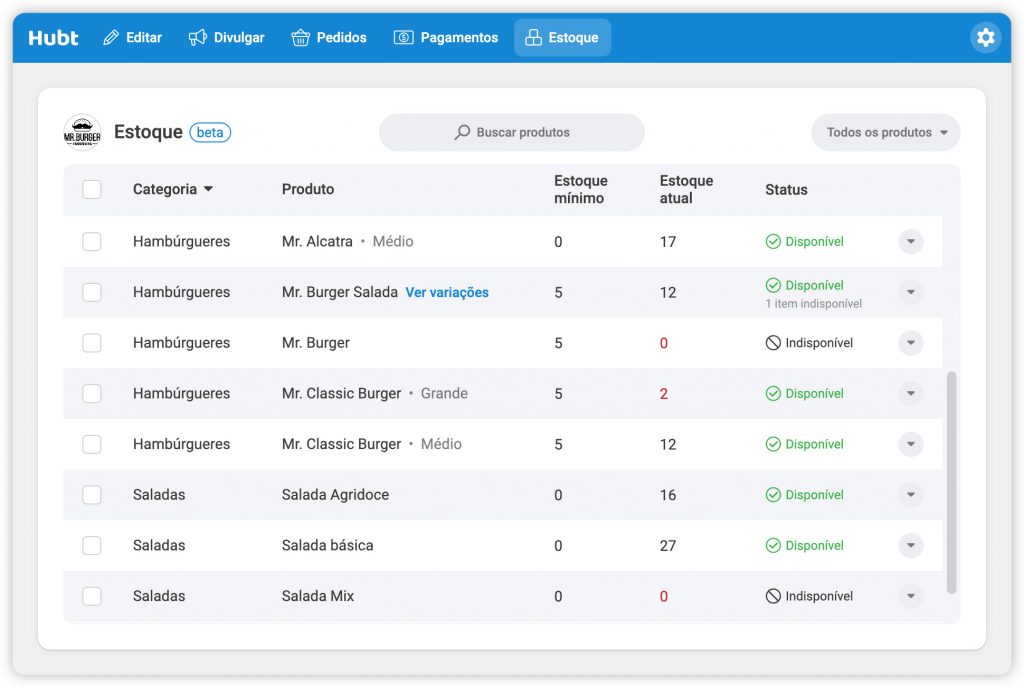The height and width of the screenshot is (686, 1024).
Task: Check the Mr. Alcatra row checkbox
Action: click(92, 242)
